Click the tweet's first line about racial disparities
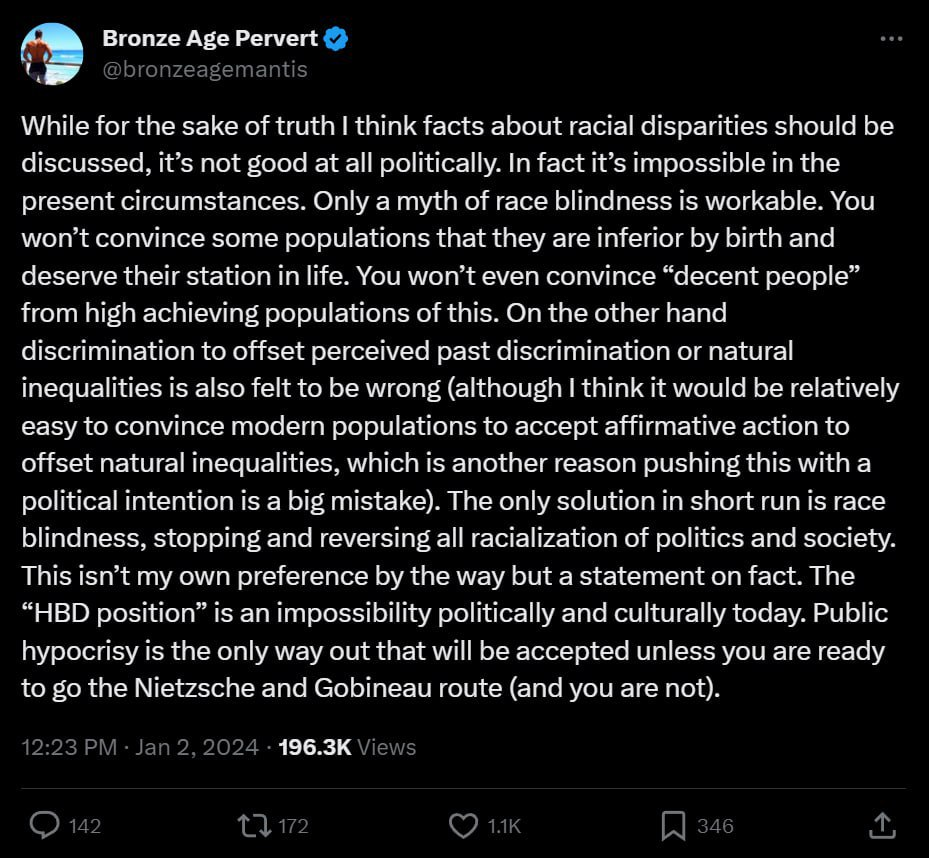 [x=457, y=126]
